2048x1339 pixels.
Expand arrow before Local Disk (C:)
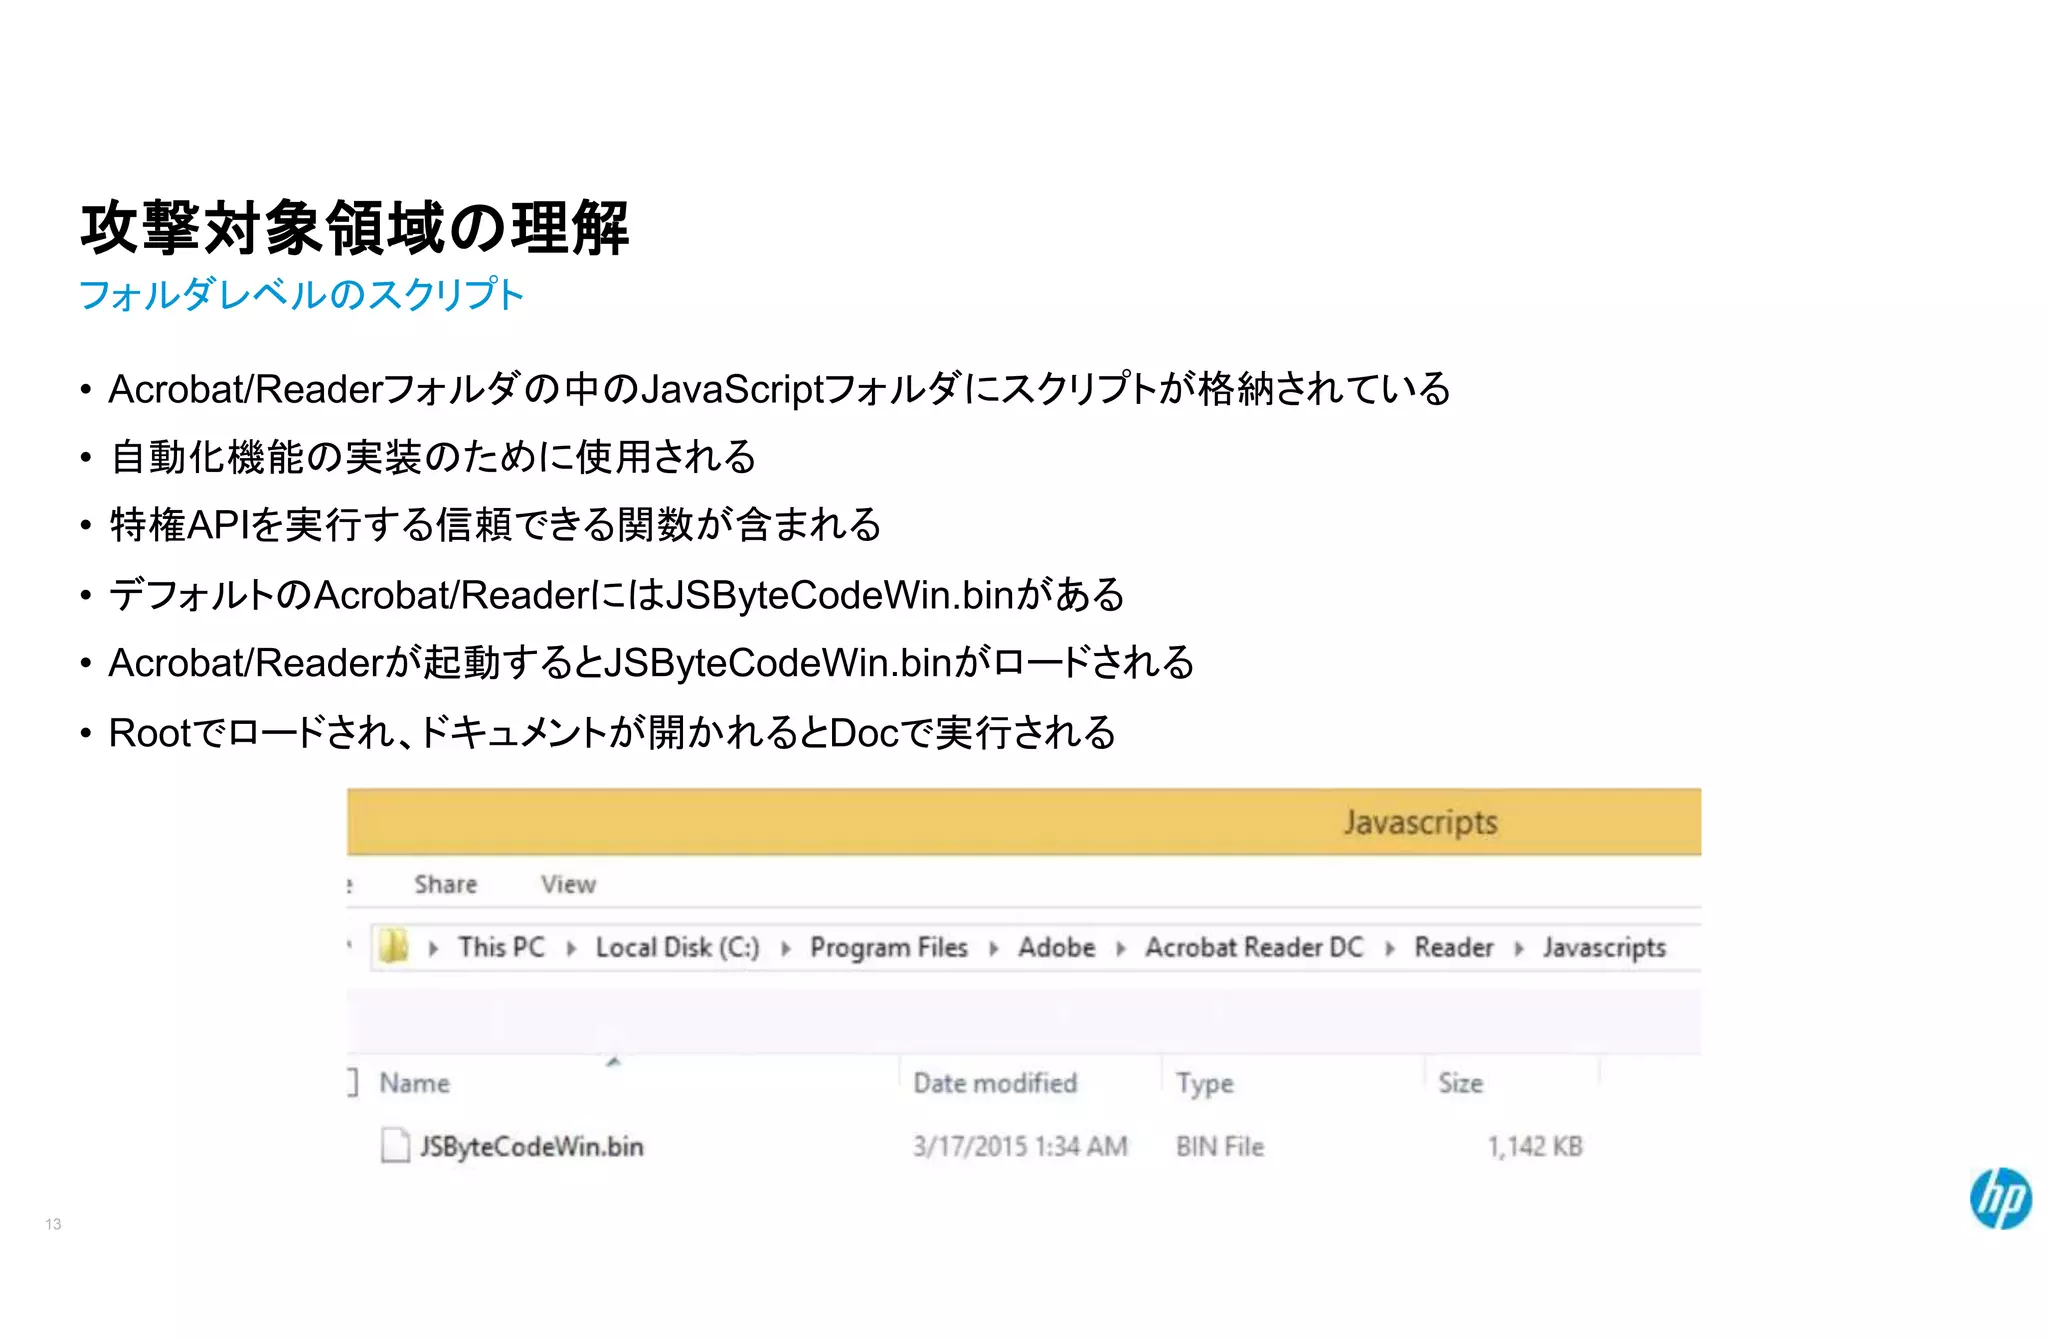click(x=571, y=948)
